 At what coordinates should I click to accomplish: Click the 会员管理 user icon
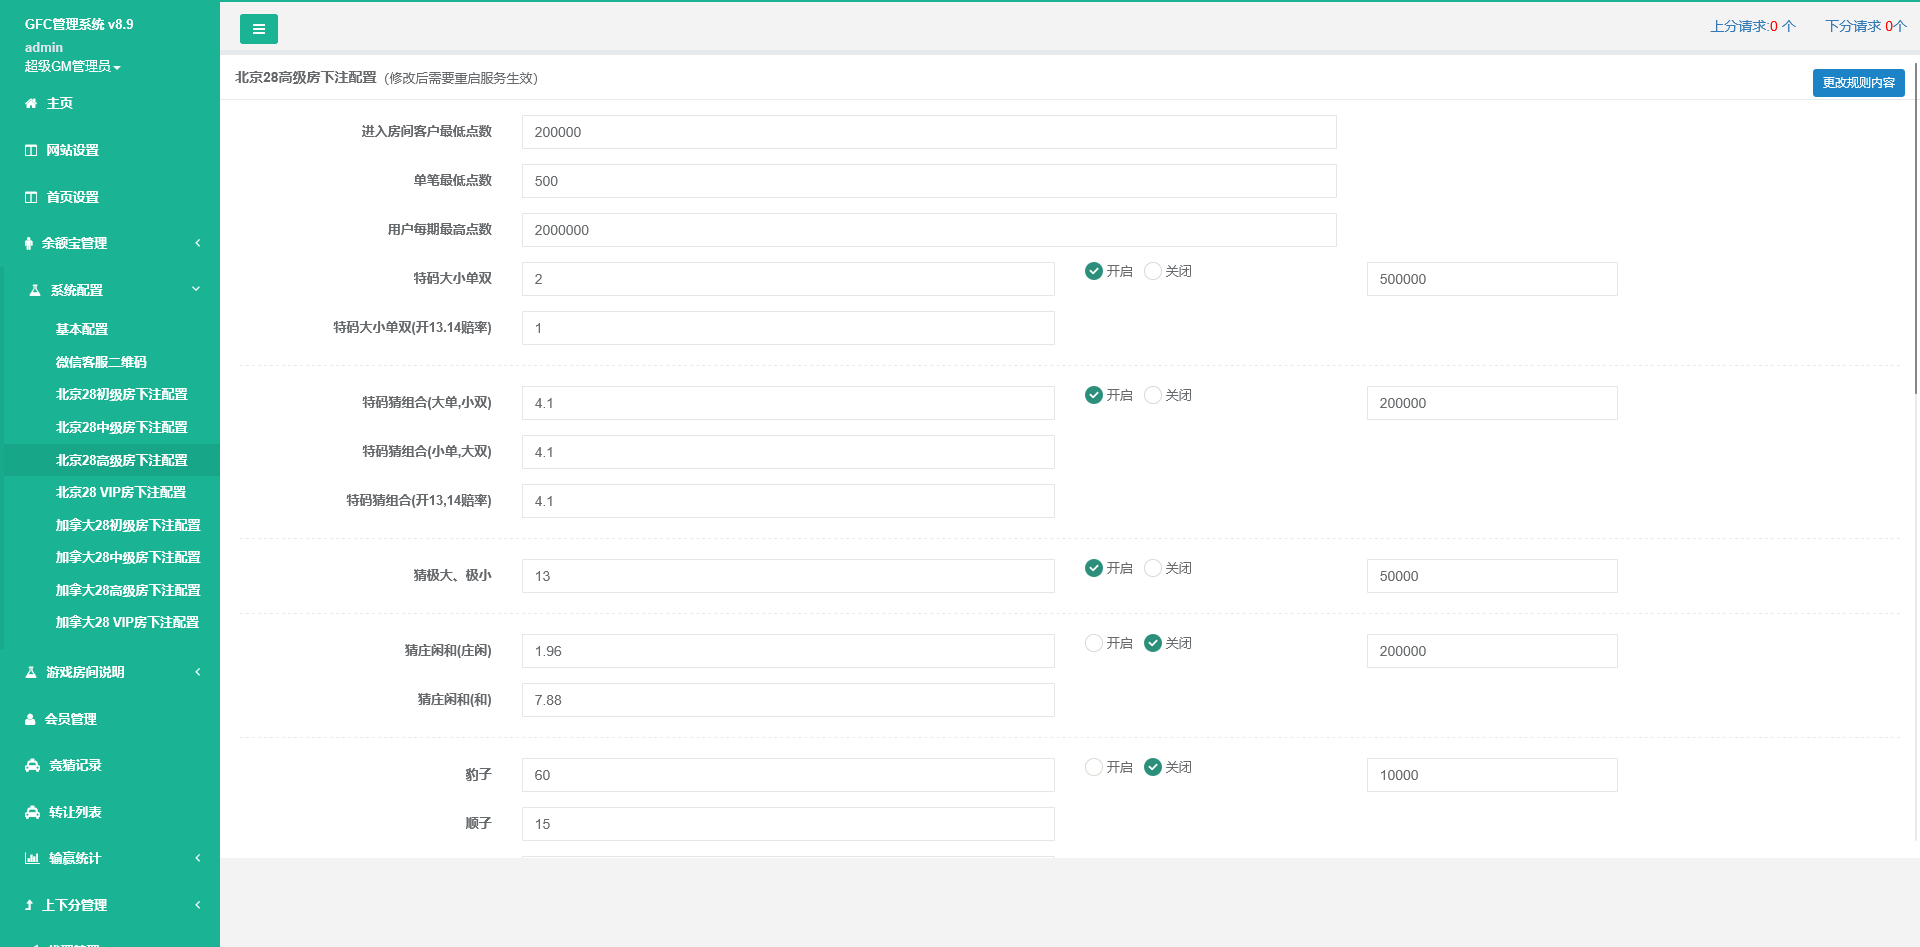pyautogui.click(x=31, y=719)
